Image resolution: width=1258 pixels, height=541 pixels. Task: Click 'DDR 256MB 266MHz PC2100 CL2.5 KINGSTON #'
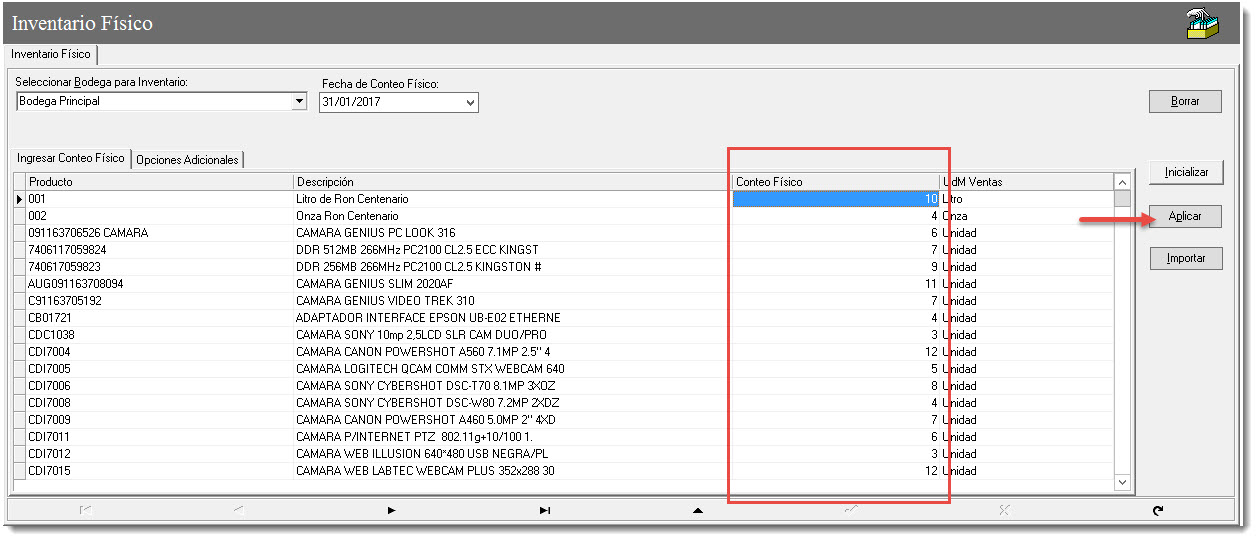coord(419,267)
